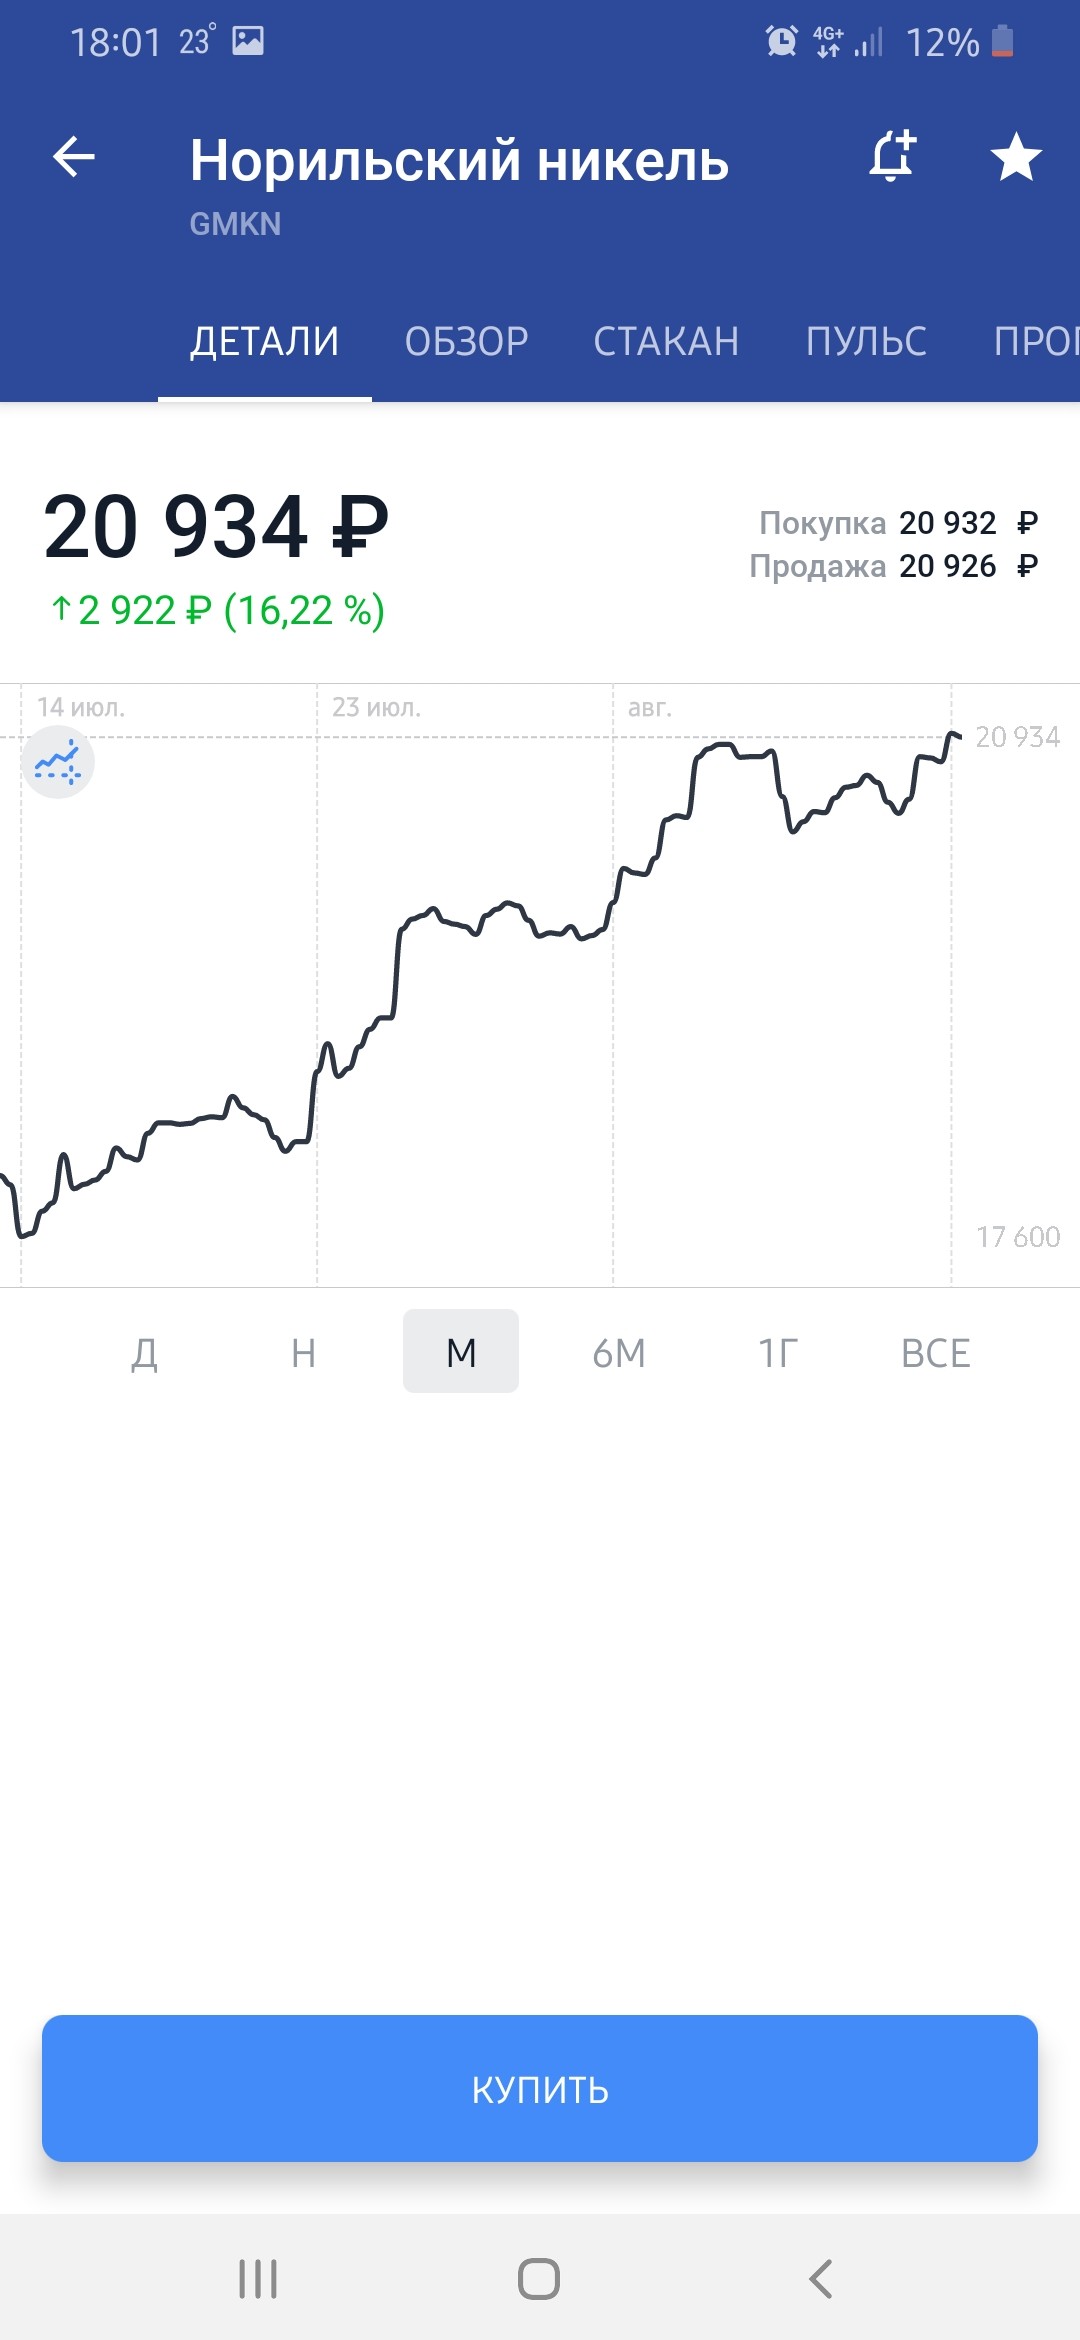Tap the back arrow in header

point(74,157)
